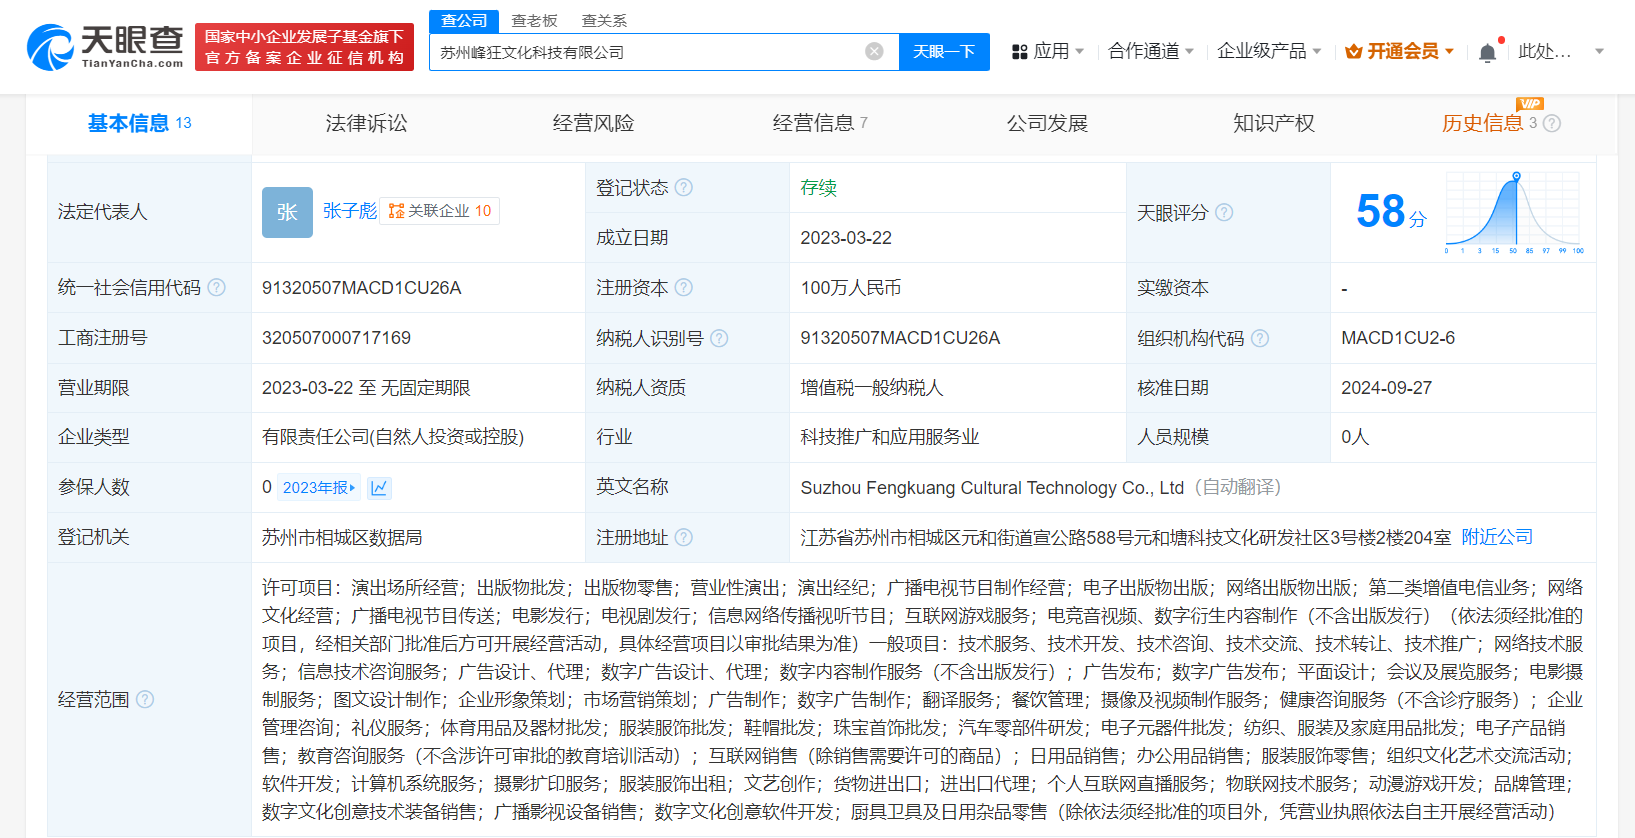The width and height of the screenshot is (1635, 838).
Task: Click the 科技推广和应用服务业 industry value
Action: [890, 437]
